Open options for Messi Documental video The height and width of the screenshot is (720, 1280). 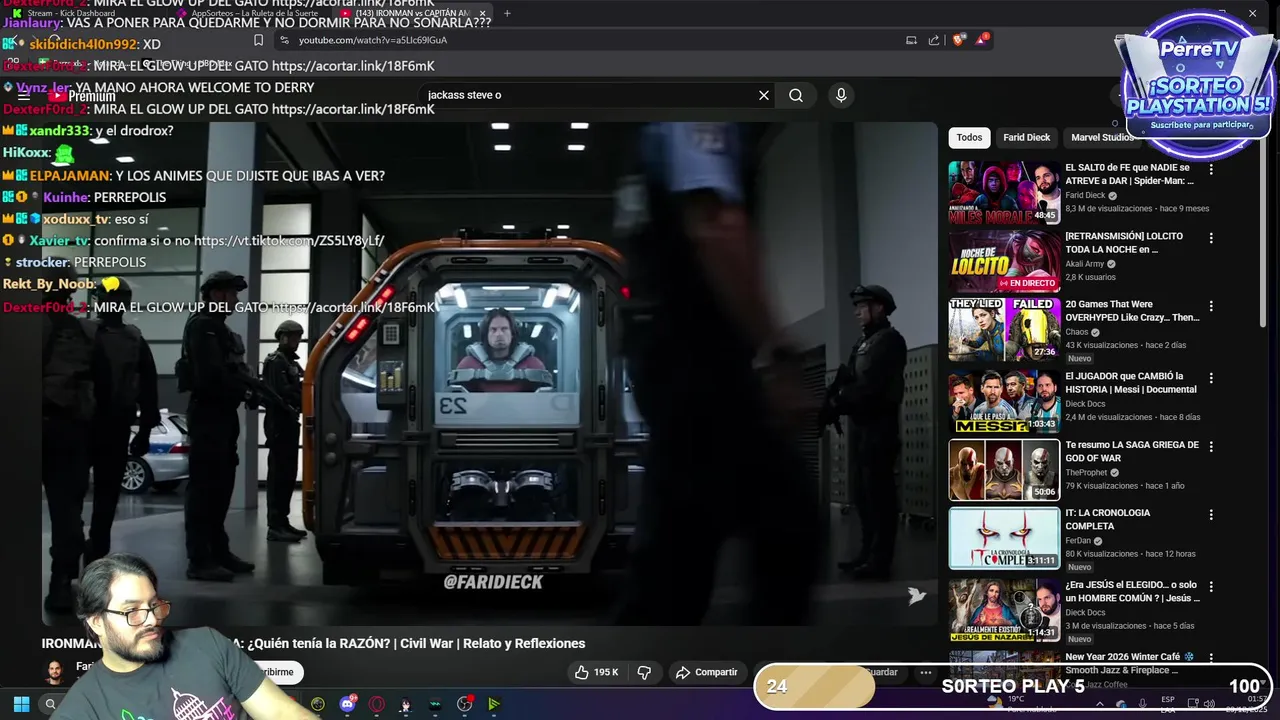[1211, 378]
